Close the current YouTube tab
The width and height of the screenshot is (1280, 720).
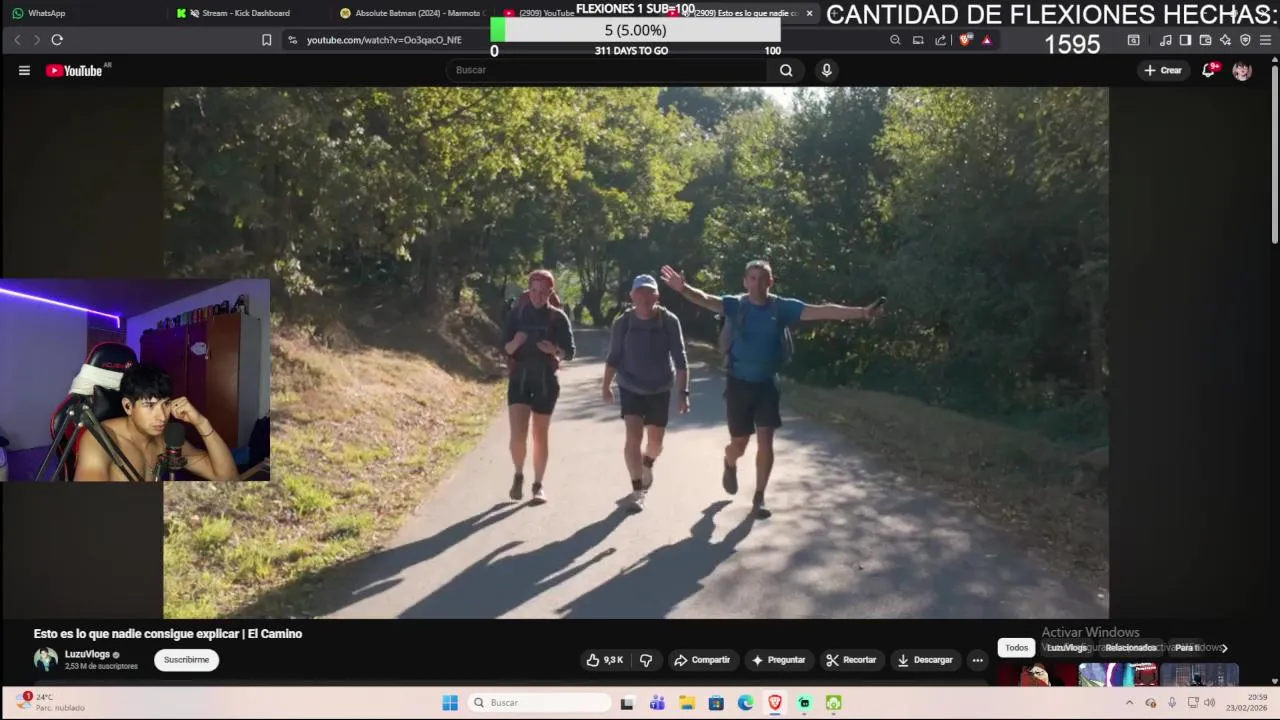point(809,13)
